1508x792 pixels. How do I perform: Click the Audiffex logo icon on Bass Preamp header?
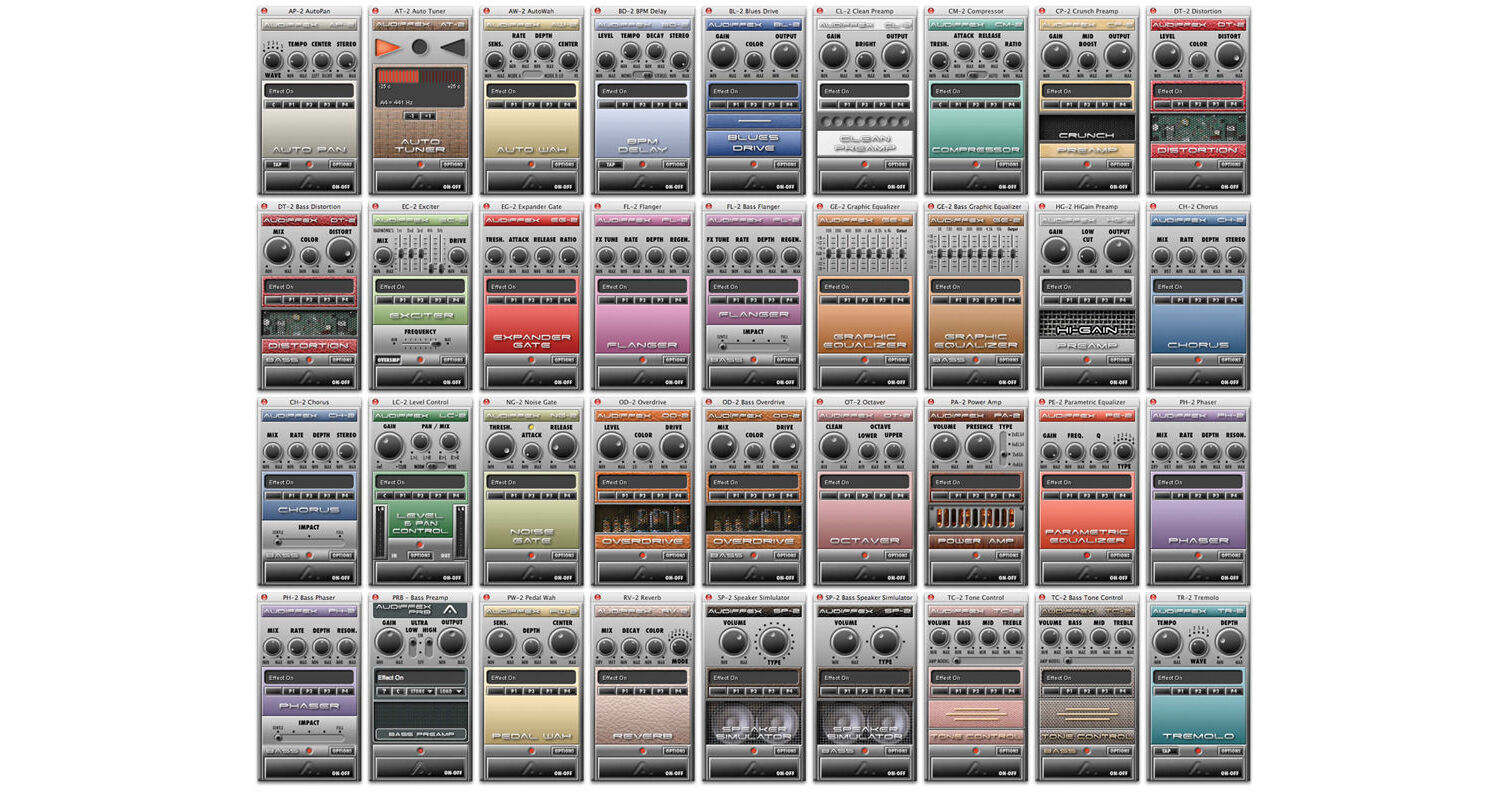point(450,610)
